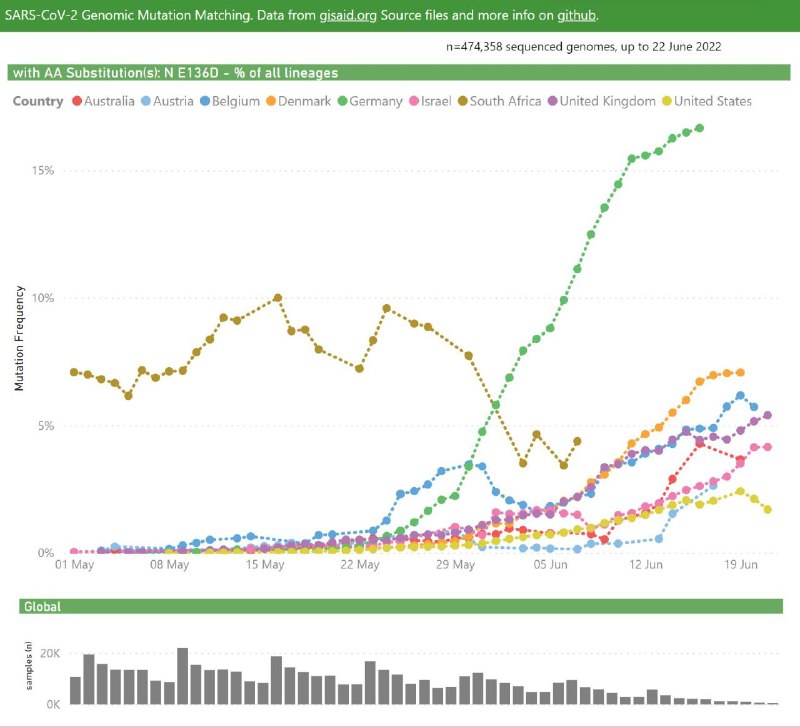Viewport: 800px width, 727px height.
Task: Click the tallest bar in the Global samples chart
Action: point(183,676)
